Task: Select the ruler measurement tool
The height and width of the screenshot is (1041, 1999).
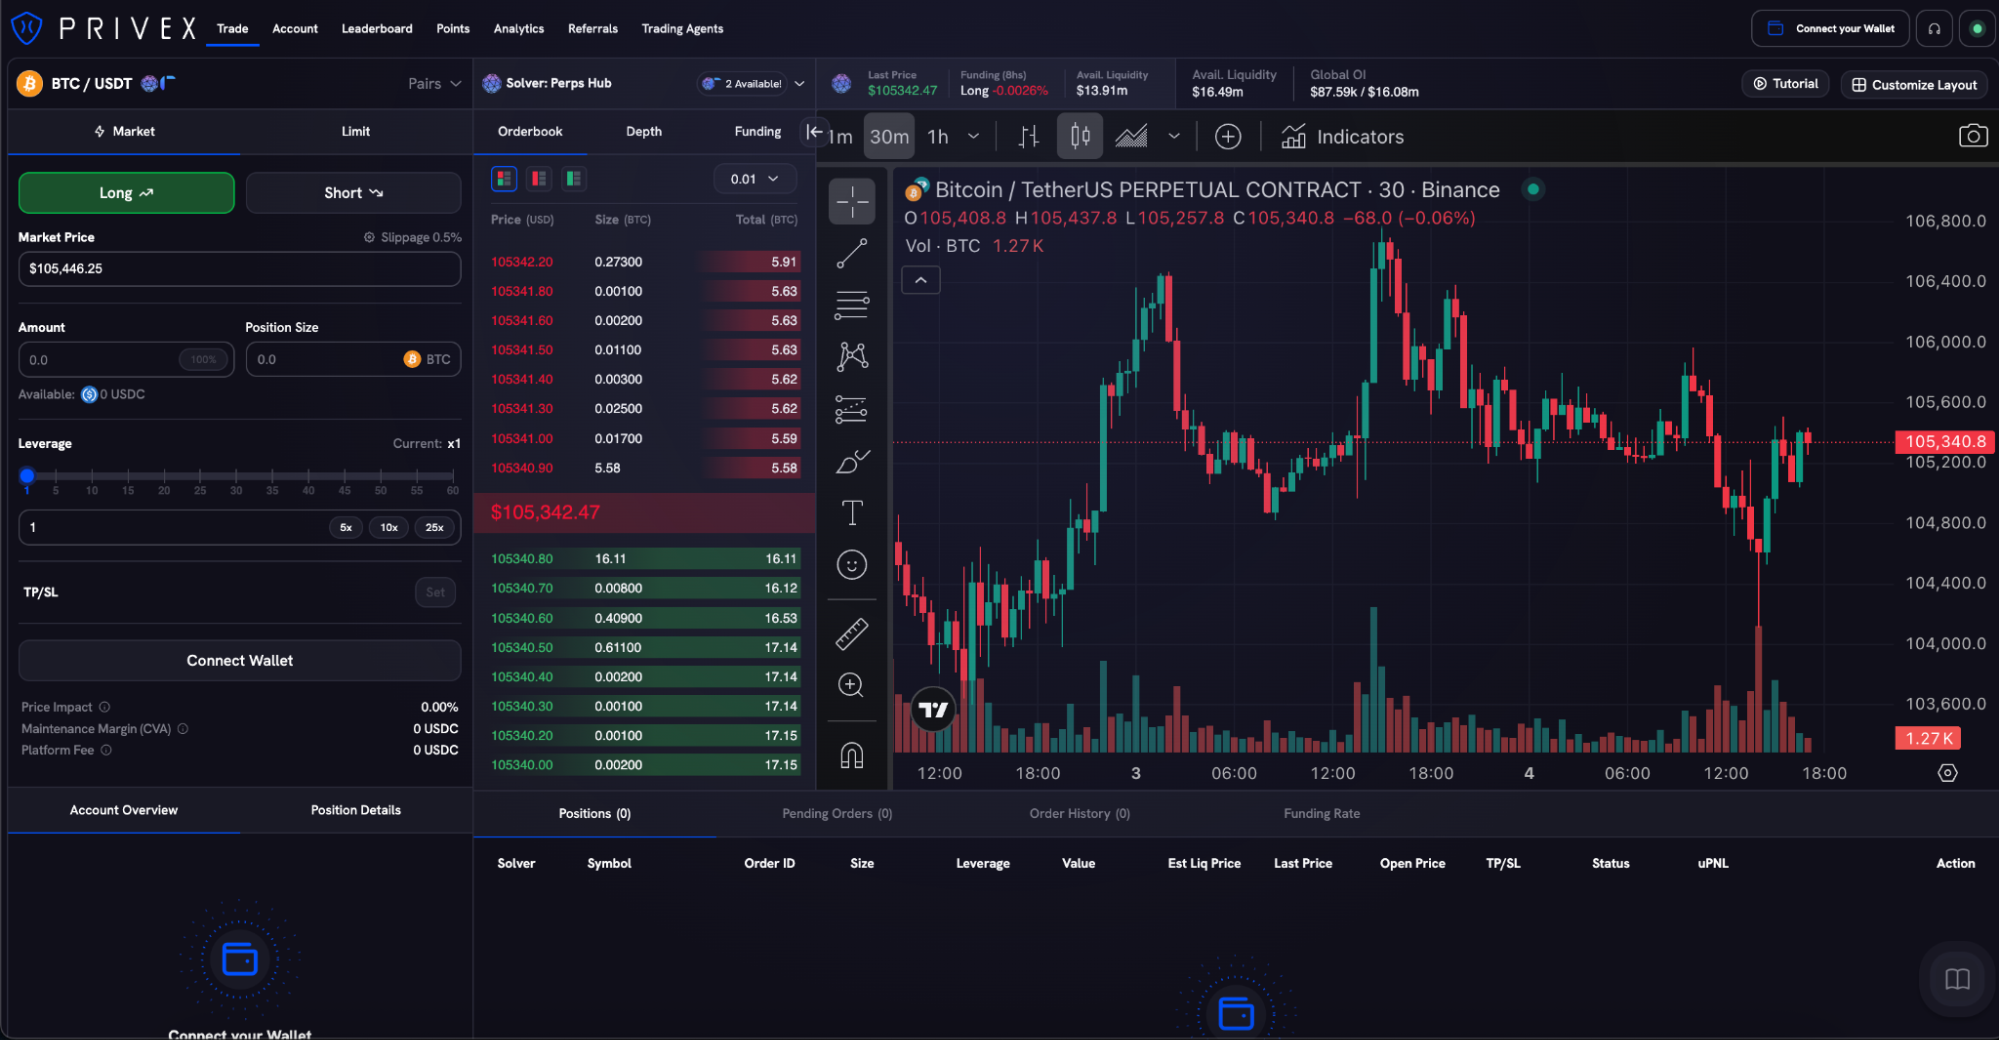Action: pyautogui.click(x=851, y=632)
